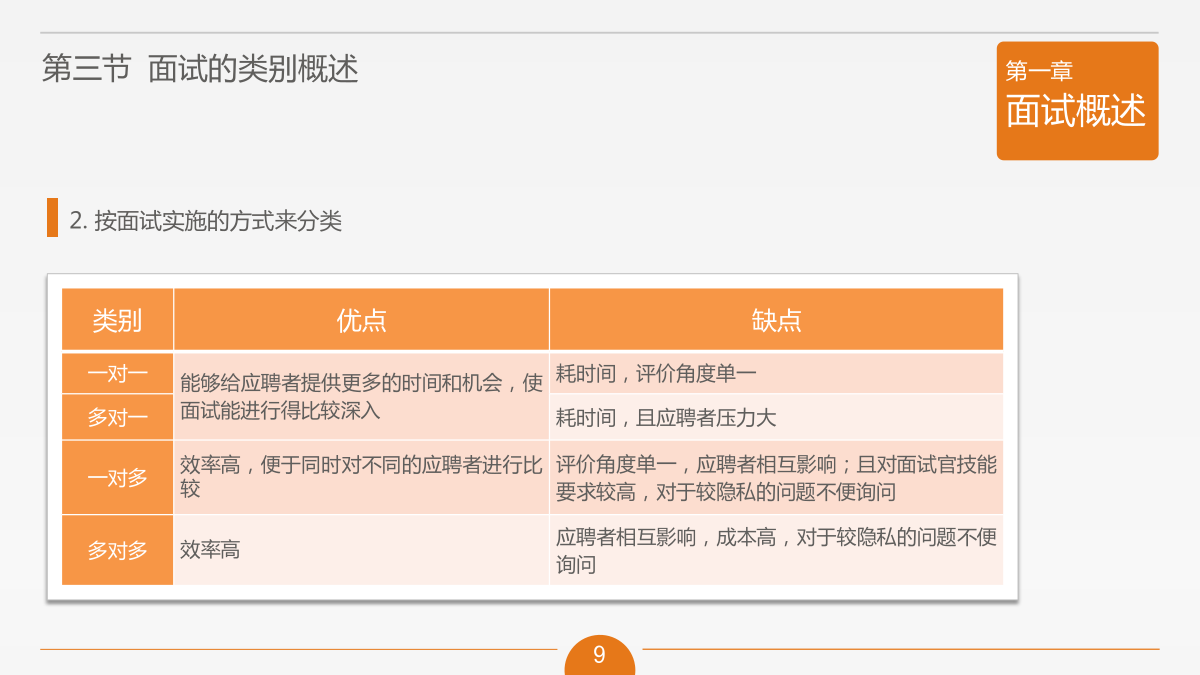
Task: Click the 一对多 row label
Action: 118,477
